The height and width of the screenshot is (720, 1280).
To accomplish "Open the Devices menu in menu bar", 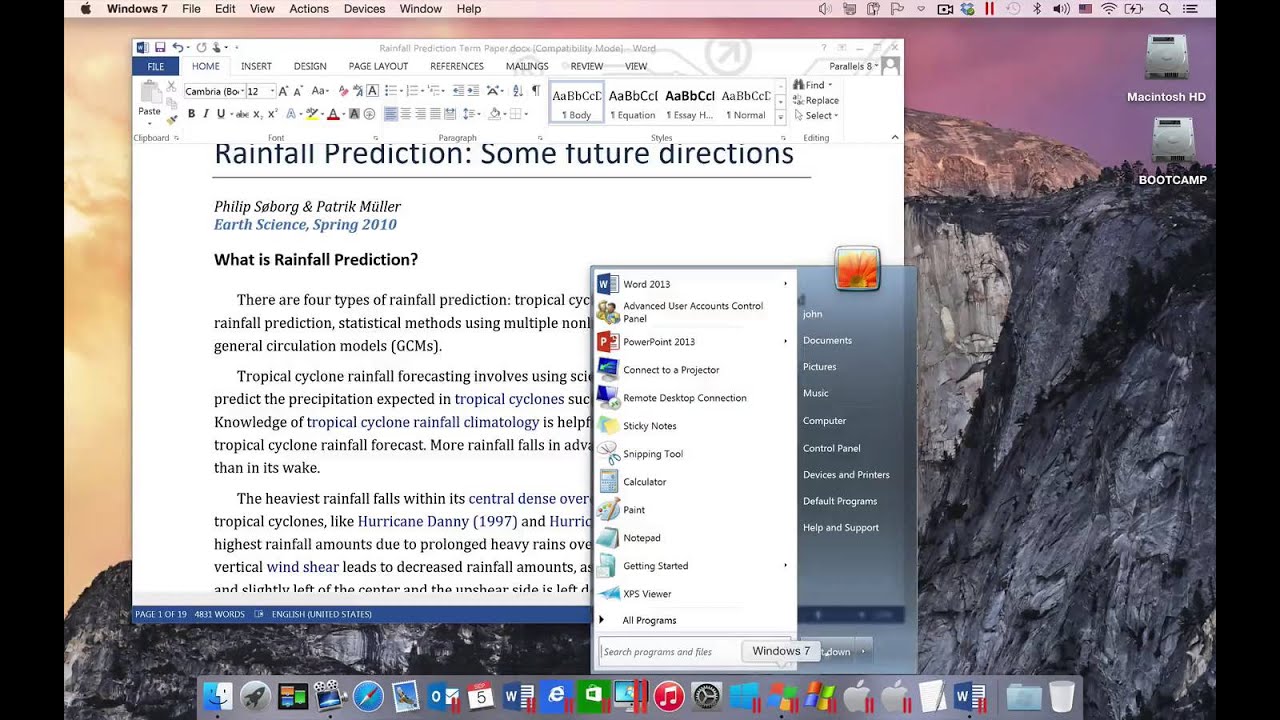I will [364, 9].
